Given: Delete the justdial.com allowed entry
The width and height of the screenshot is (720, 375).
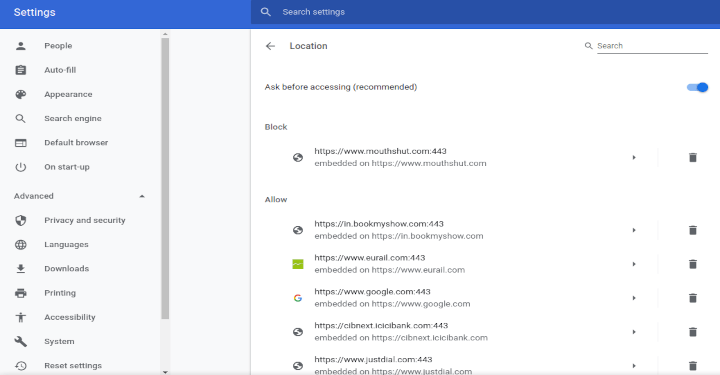Looking at the screenshot, I should tap(693, 366).
